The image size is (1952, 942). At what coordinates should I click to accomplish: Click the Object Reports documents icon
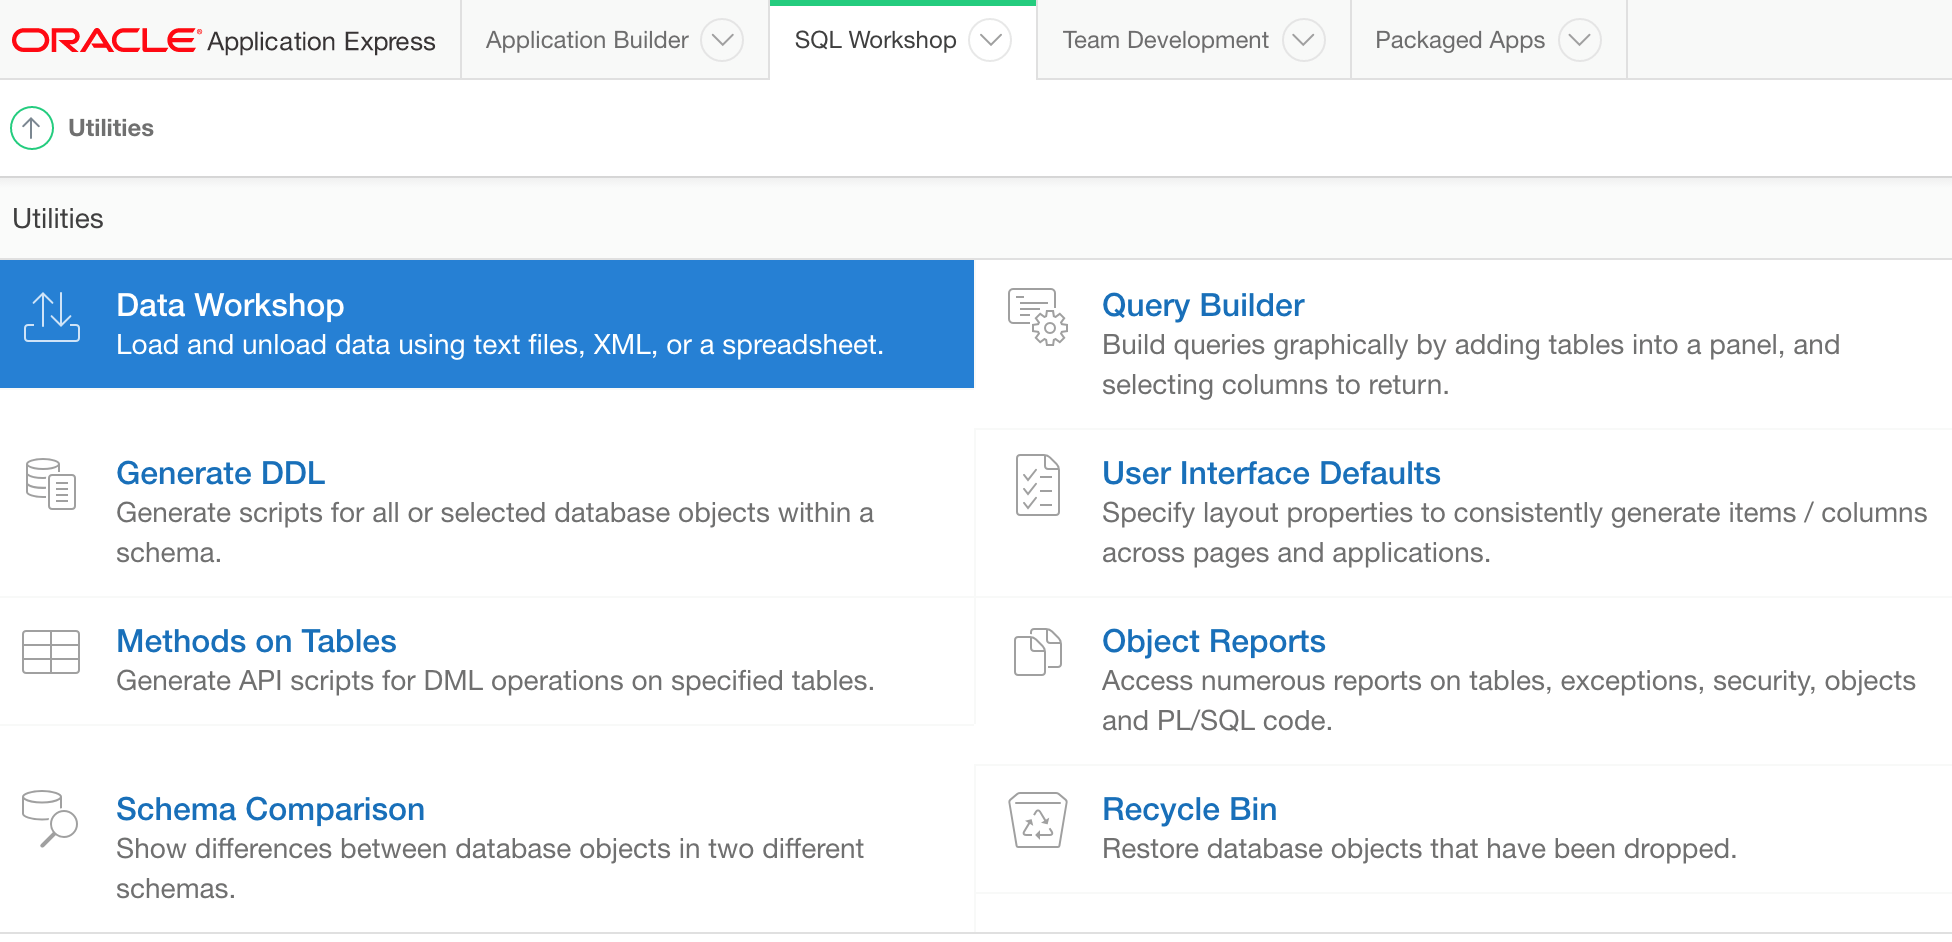coord(1038,652)
